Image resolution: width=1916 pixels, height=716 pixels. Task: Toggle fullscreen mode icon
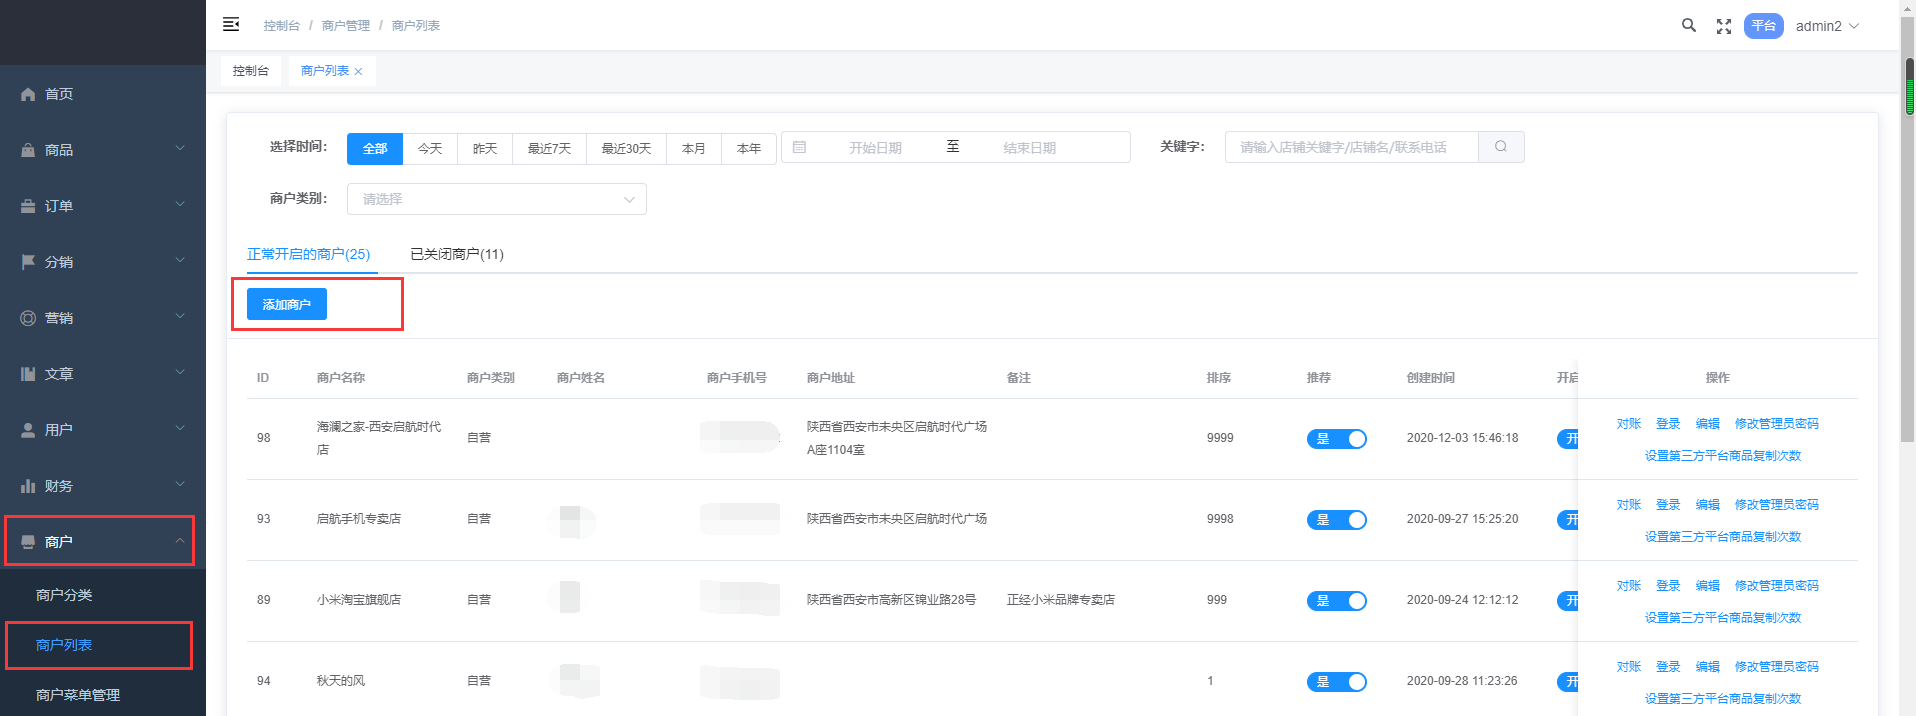(x=1723, y=27)
